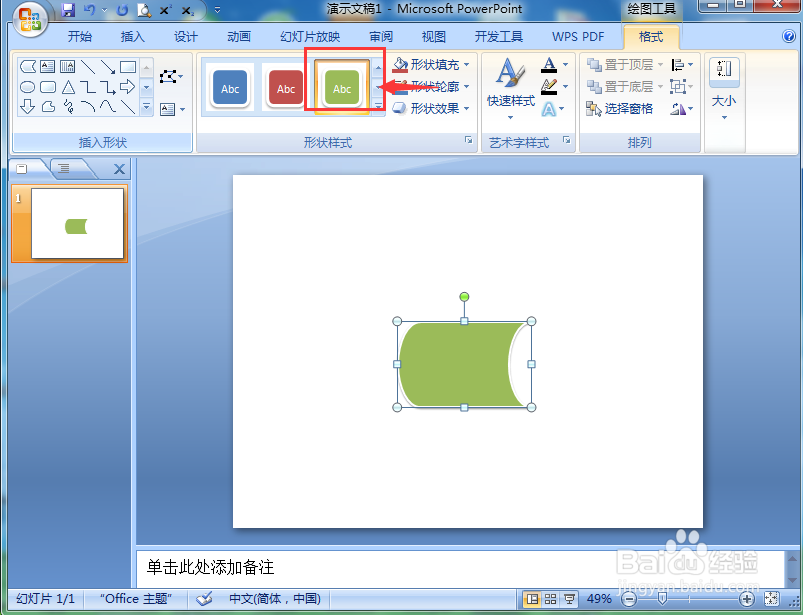Image resolution: width=803 pixels, height=615 pixels.
Task: Open the text box insert dropdown
Action: pos(173,109)
